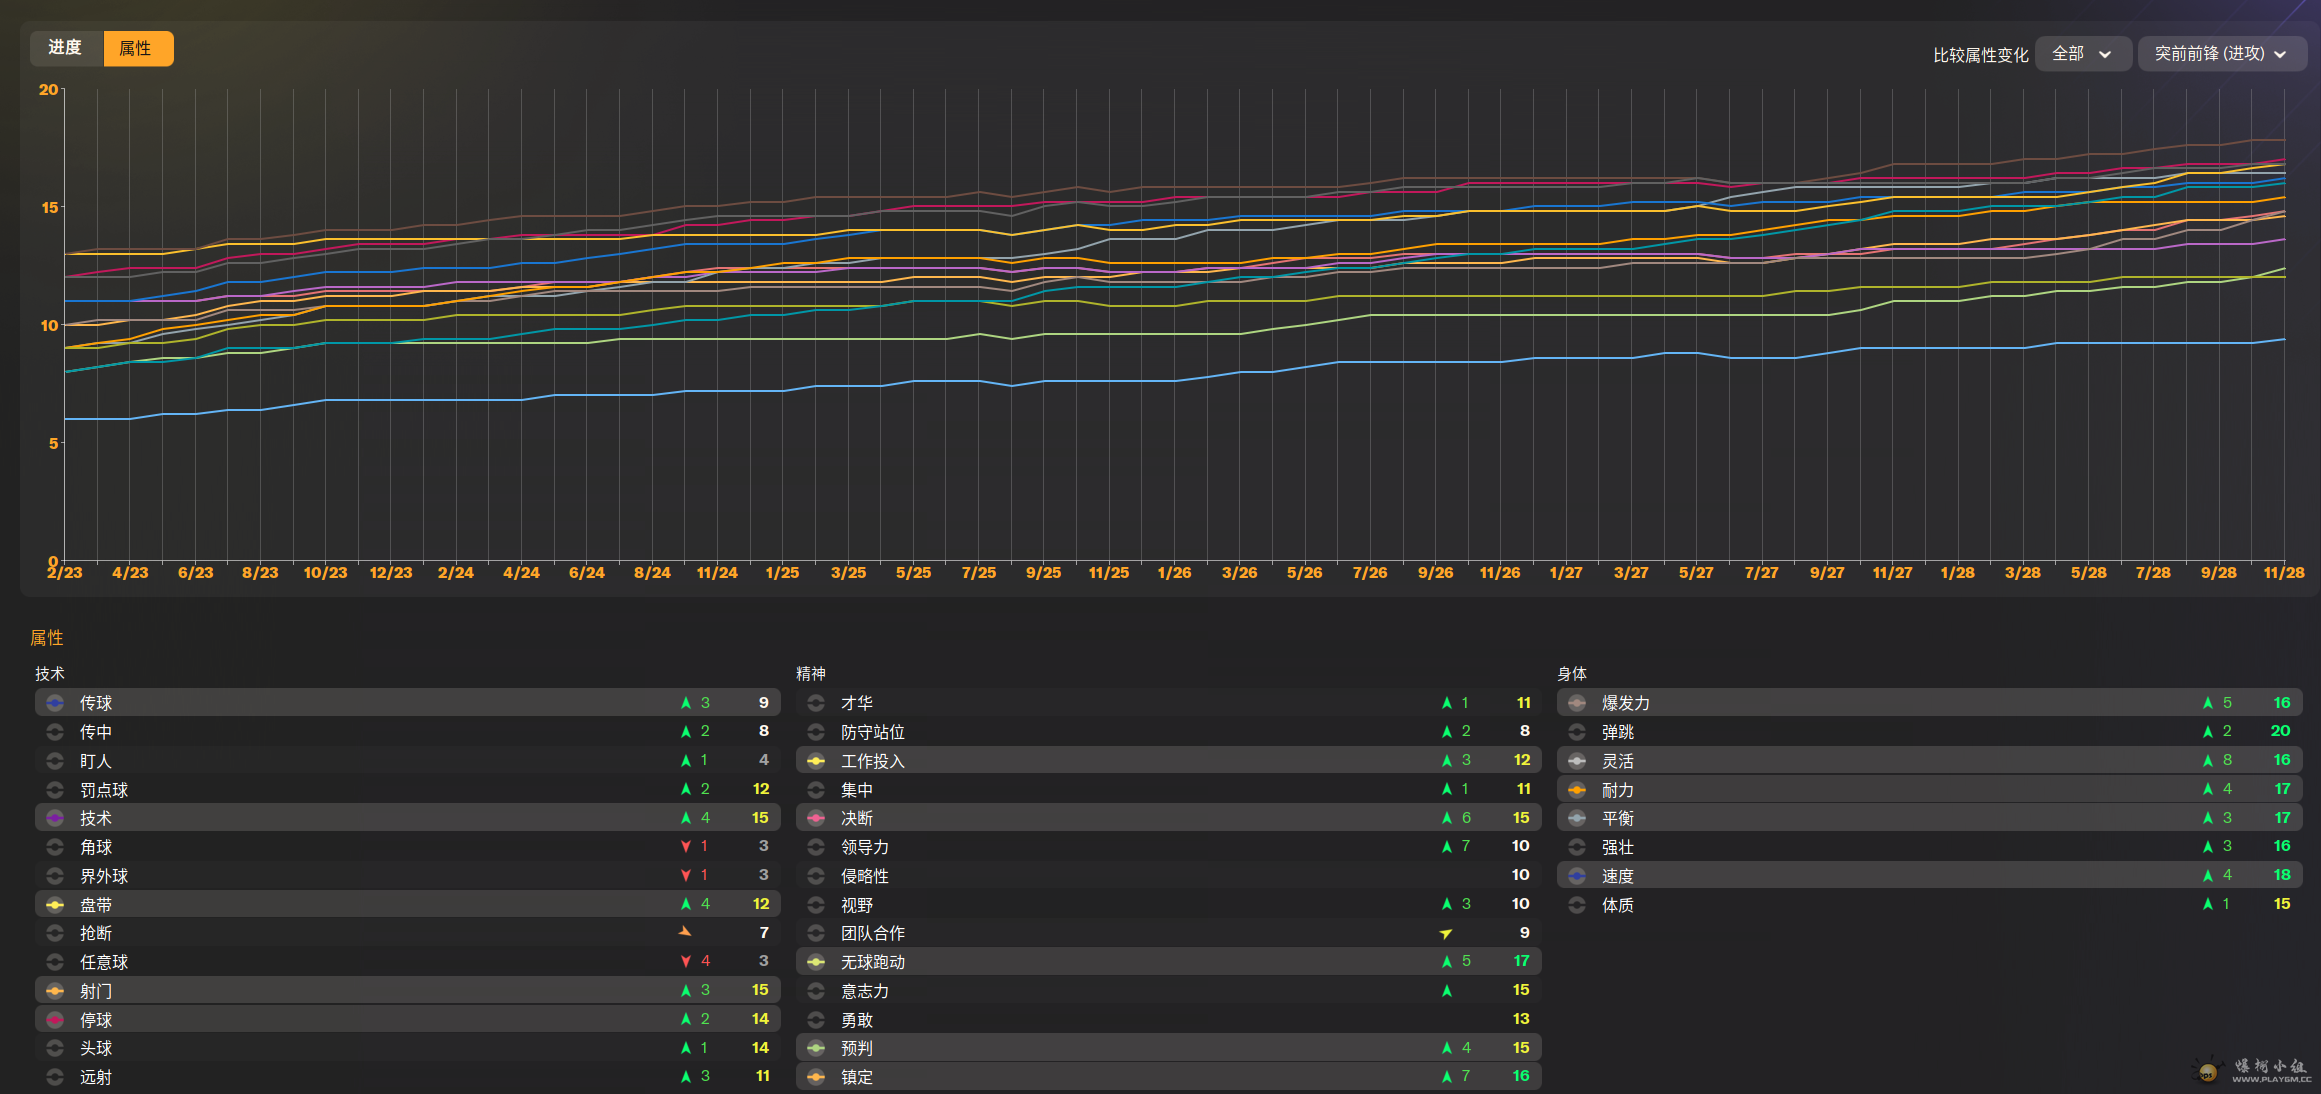Screen dimensions: 2321x1094
Task: Click the 领导力 line indicator icon
Action: coord(816,847)
